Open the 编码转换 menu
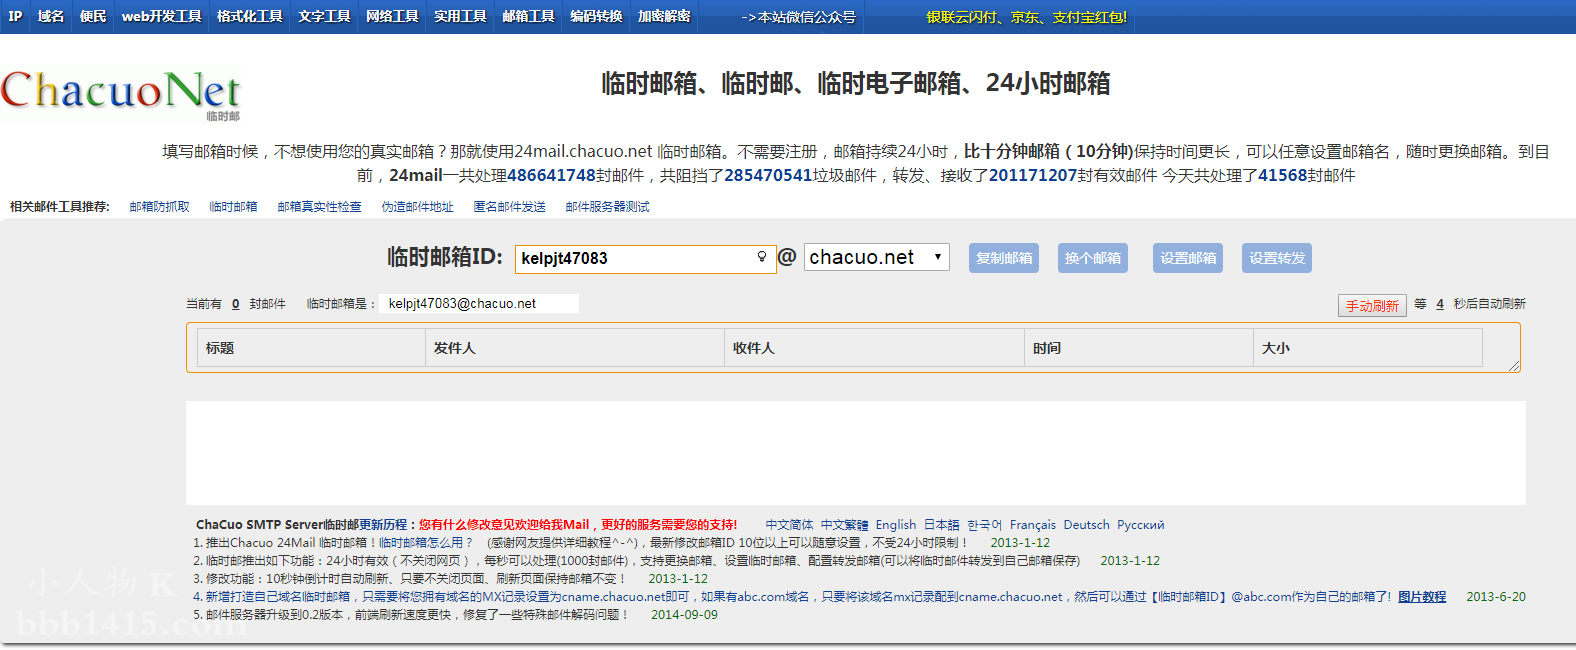This screenshot has width=1576, height=650. (597, 16)
